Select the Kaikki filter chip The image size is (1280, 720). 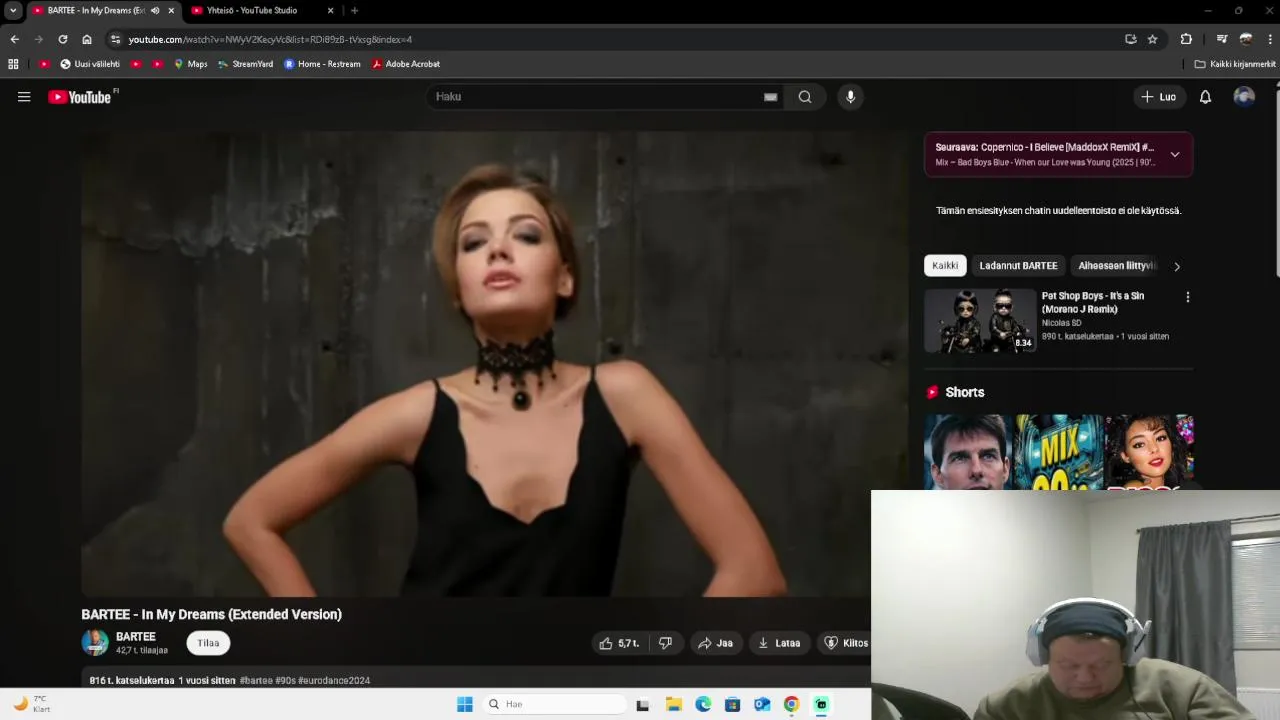[945, 266]
